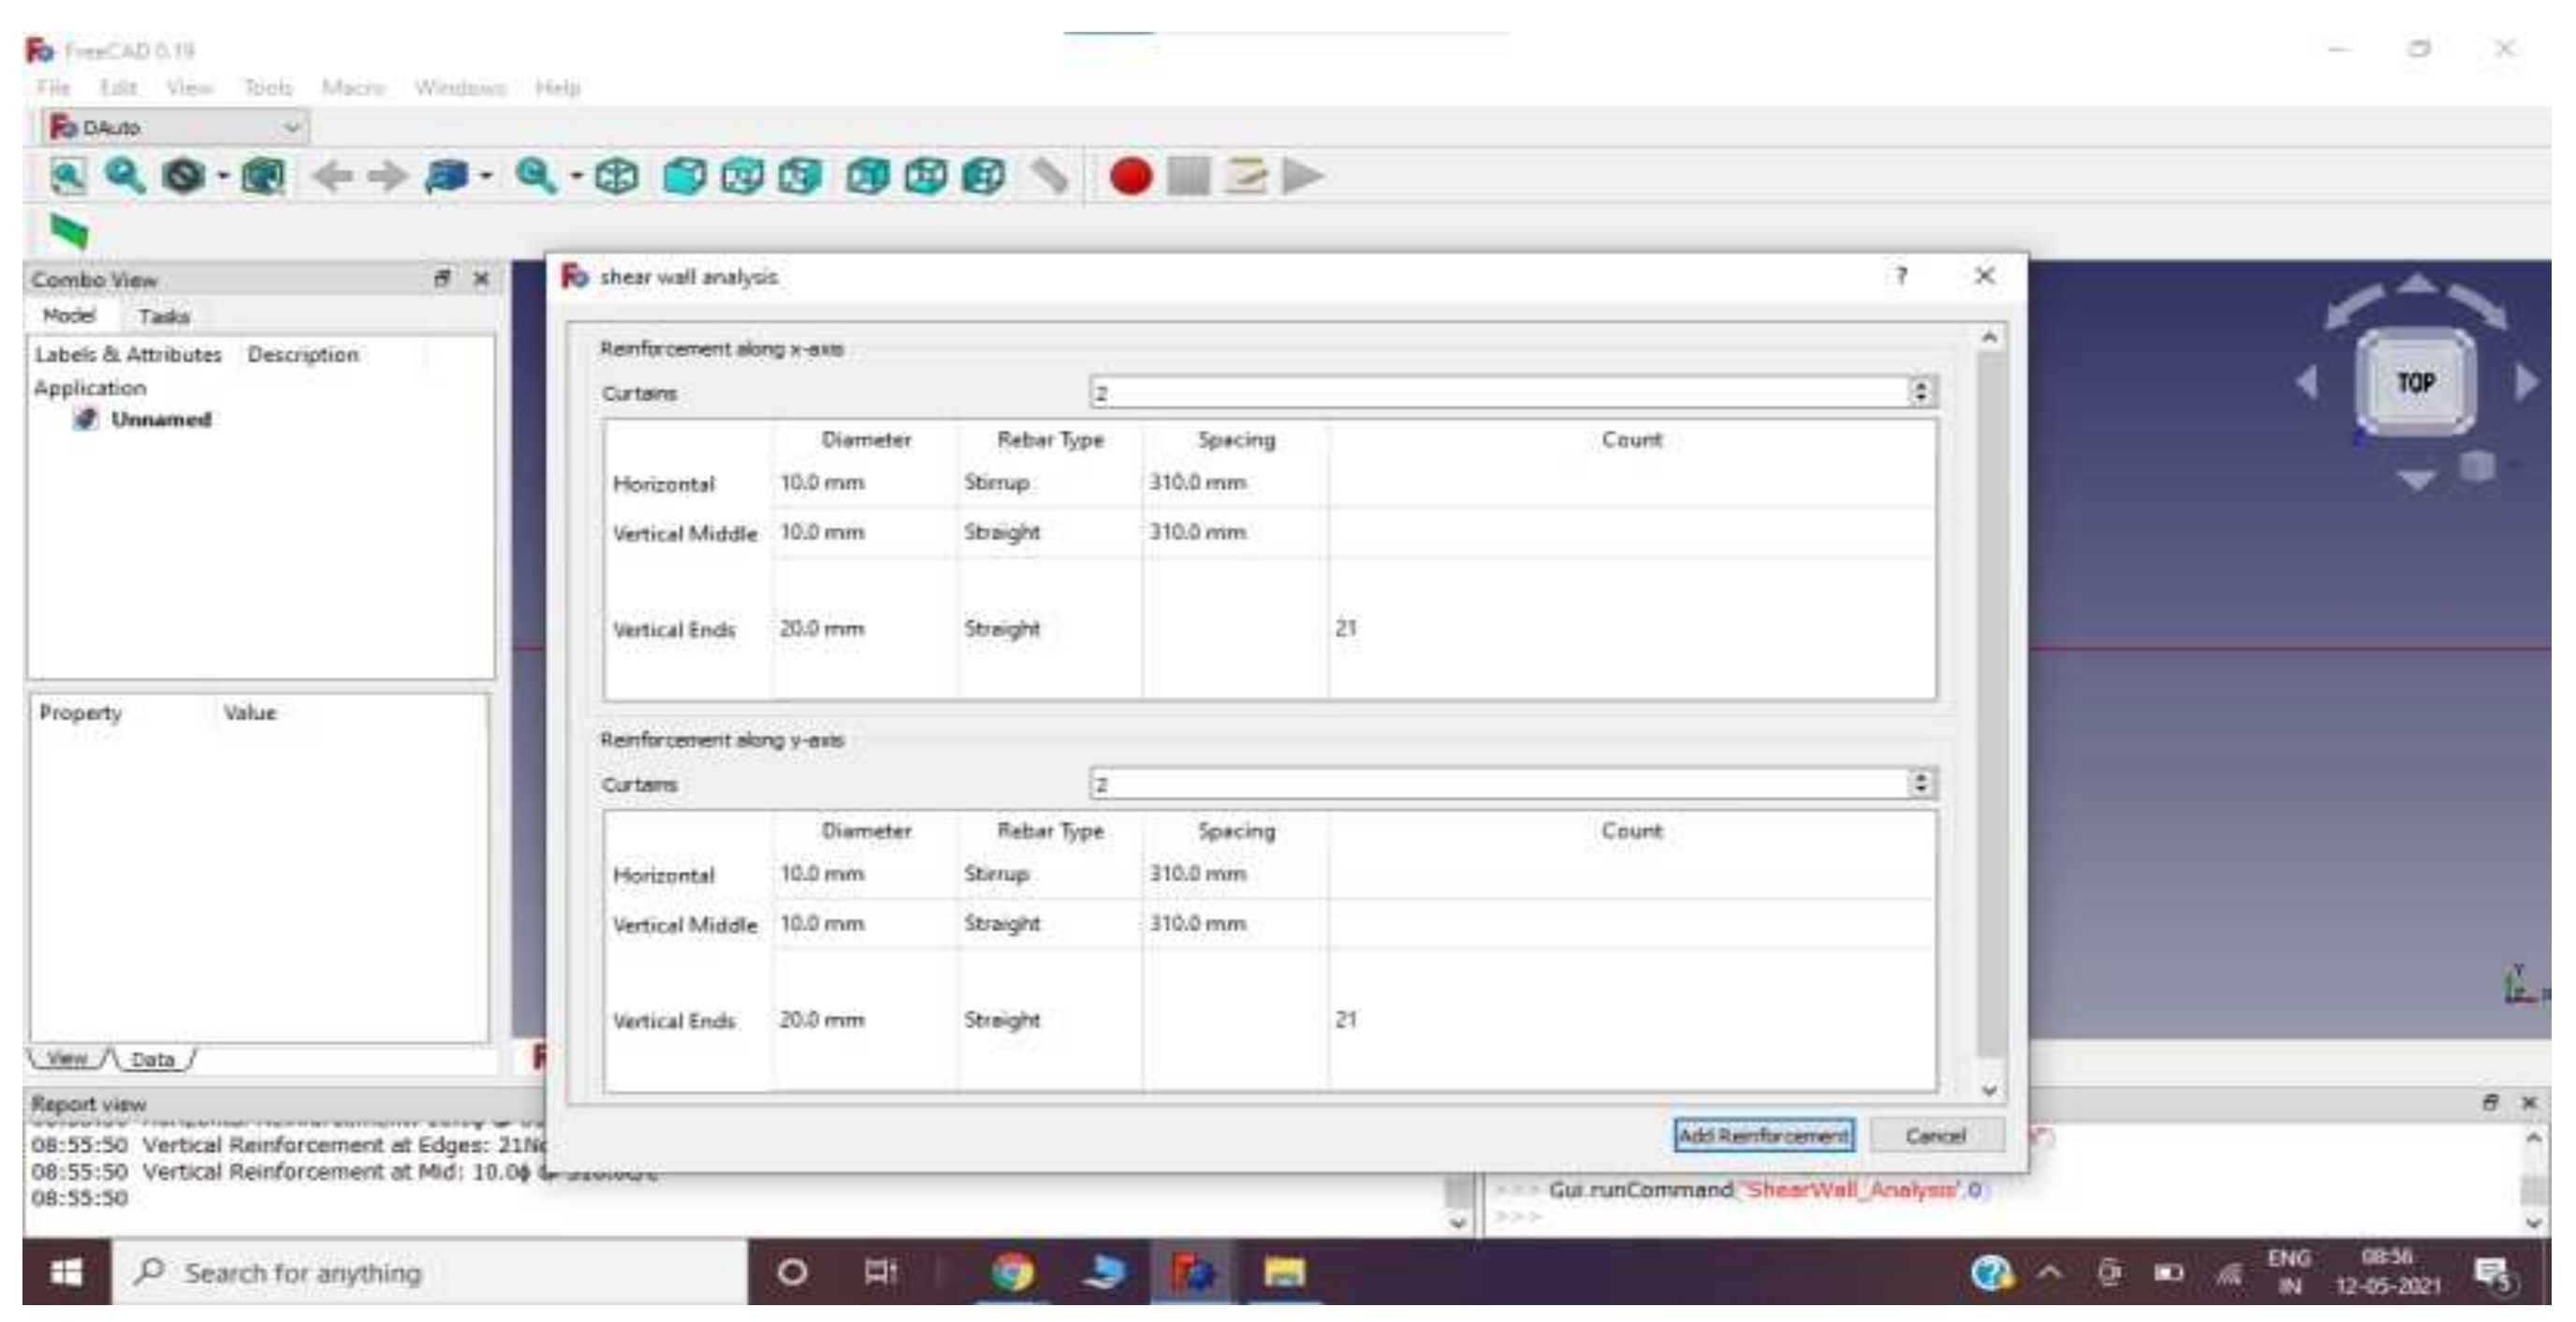This screenshot has height=1322, width=2576.
Task: Adjust y-axis Curtains spinner arrows
Action: 1920,782
